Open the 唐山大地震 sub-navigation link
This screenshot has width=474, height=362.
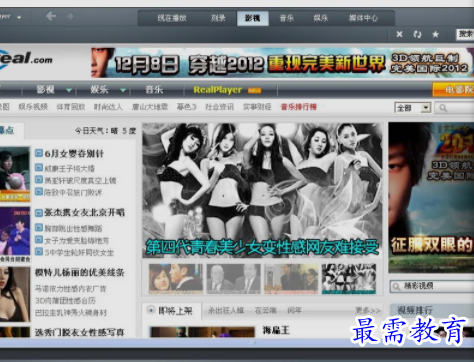[x=150, y=107]
